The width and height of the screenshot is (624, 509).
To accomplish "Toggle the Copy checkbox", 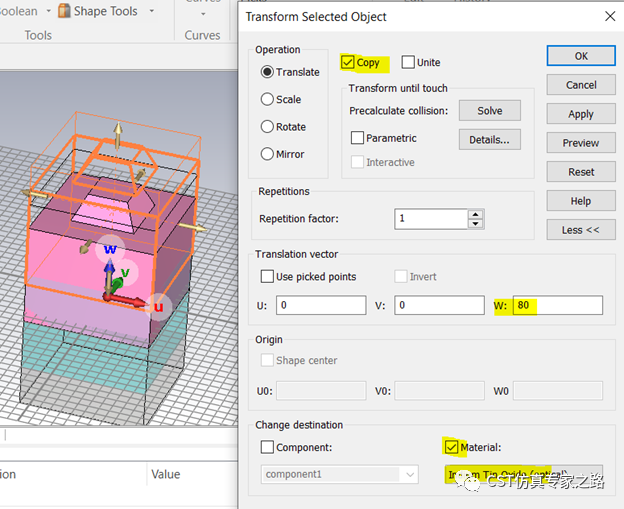I will pos(347,62).
